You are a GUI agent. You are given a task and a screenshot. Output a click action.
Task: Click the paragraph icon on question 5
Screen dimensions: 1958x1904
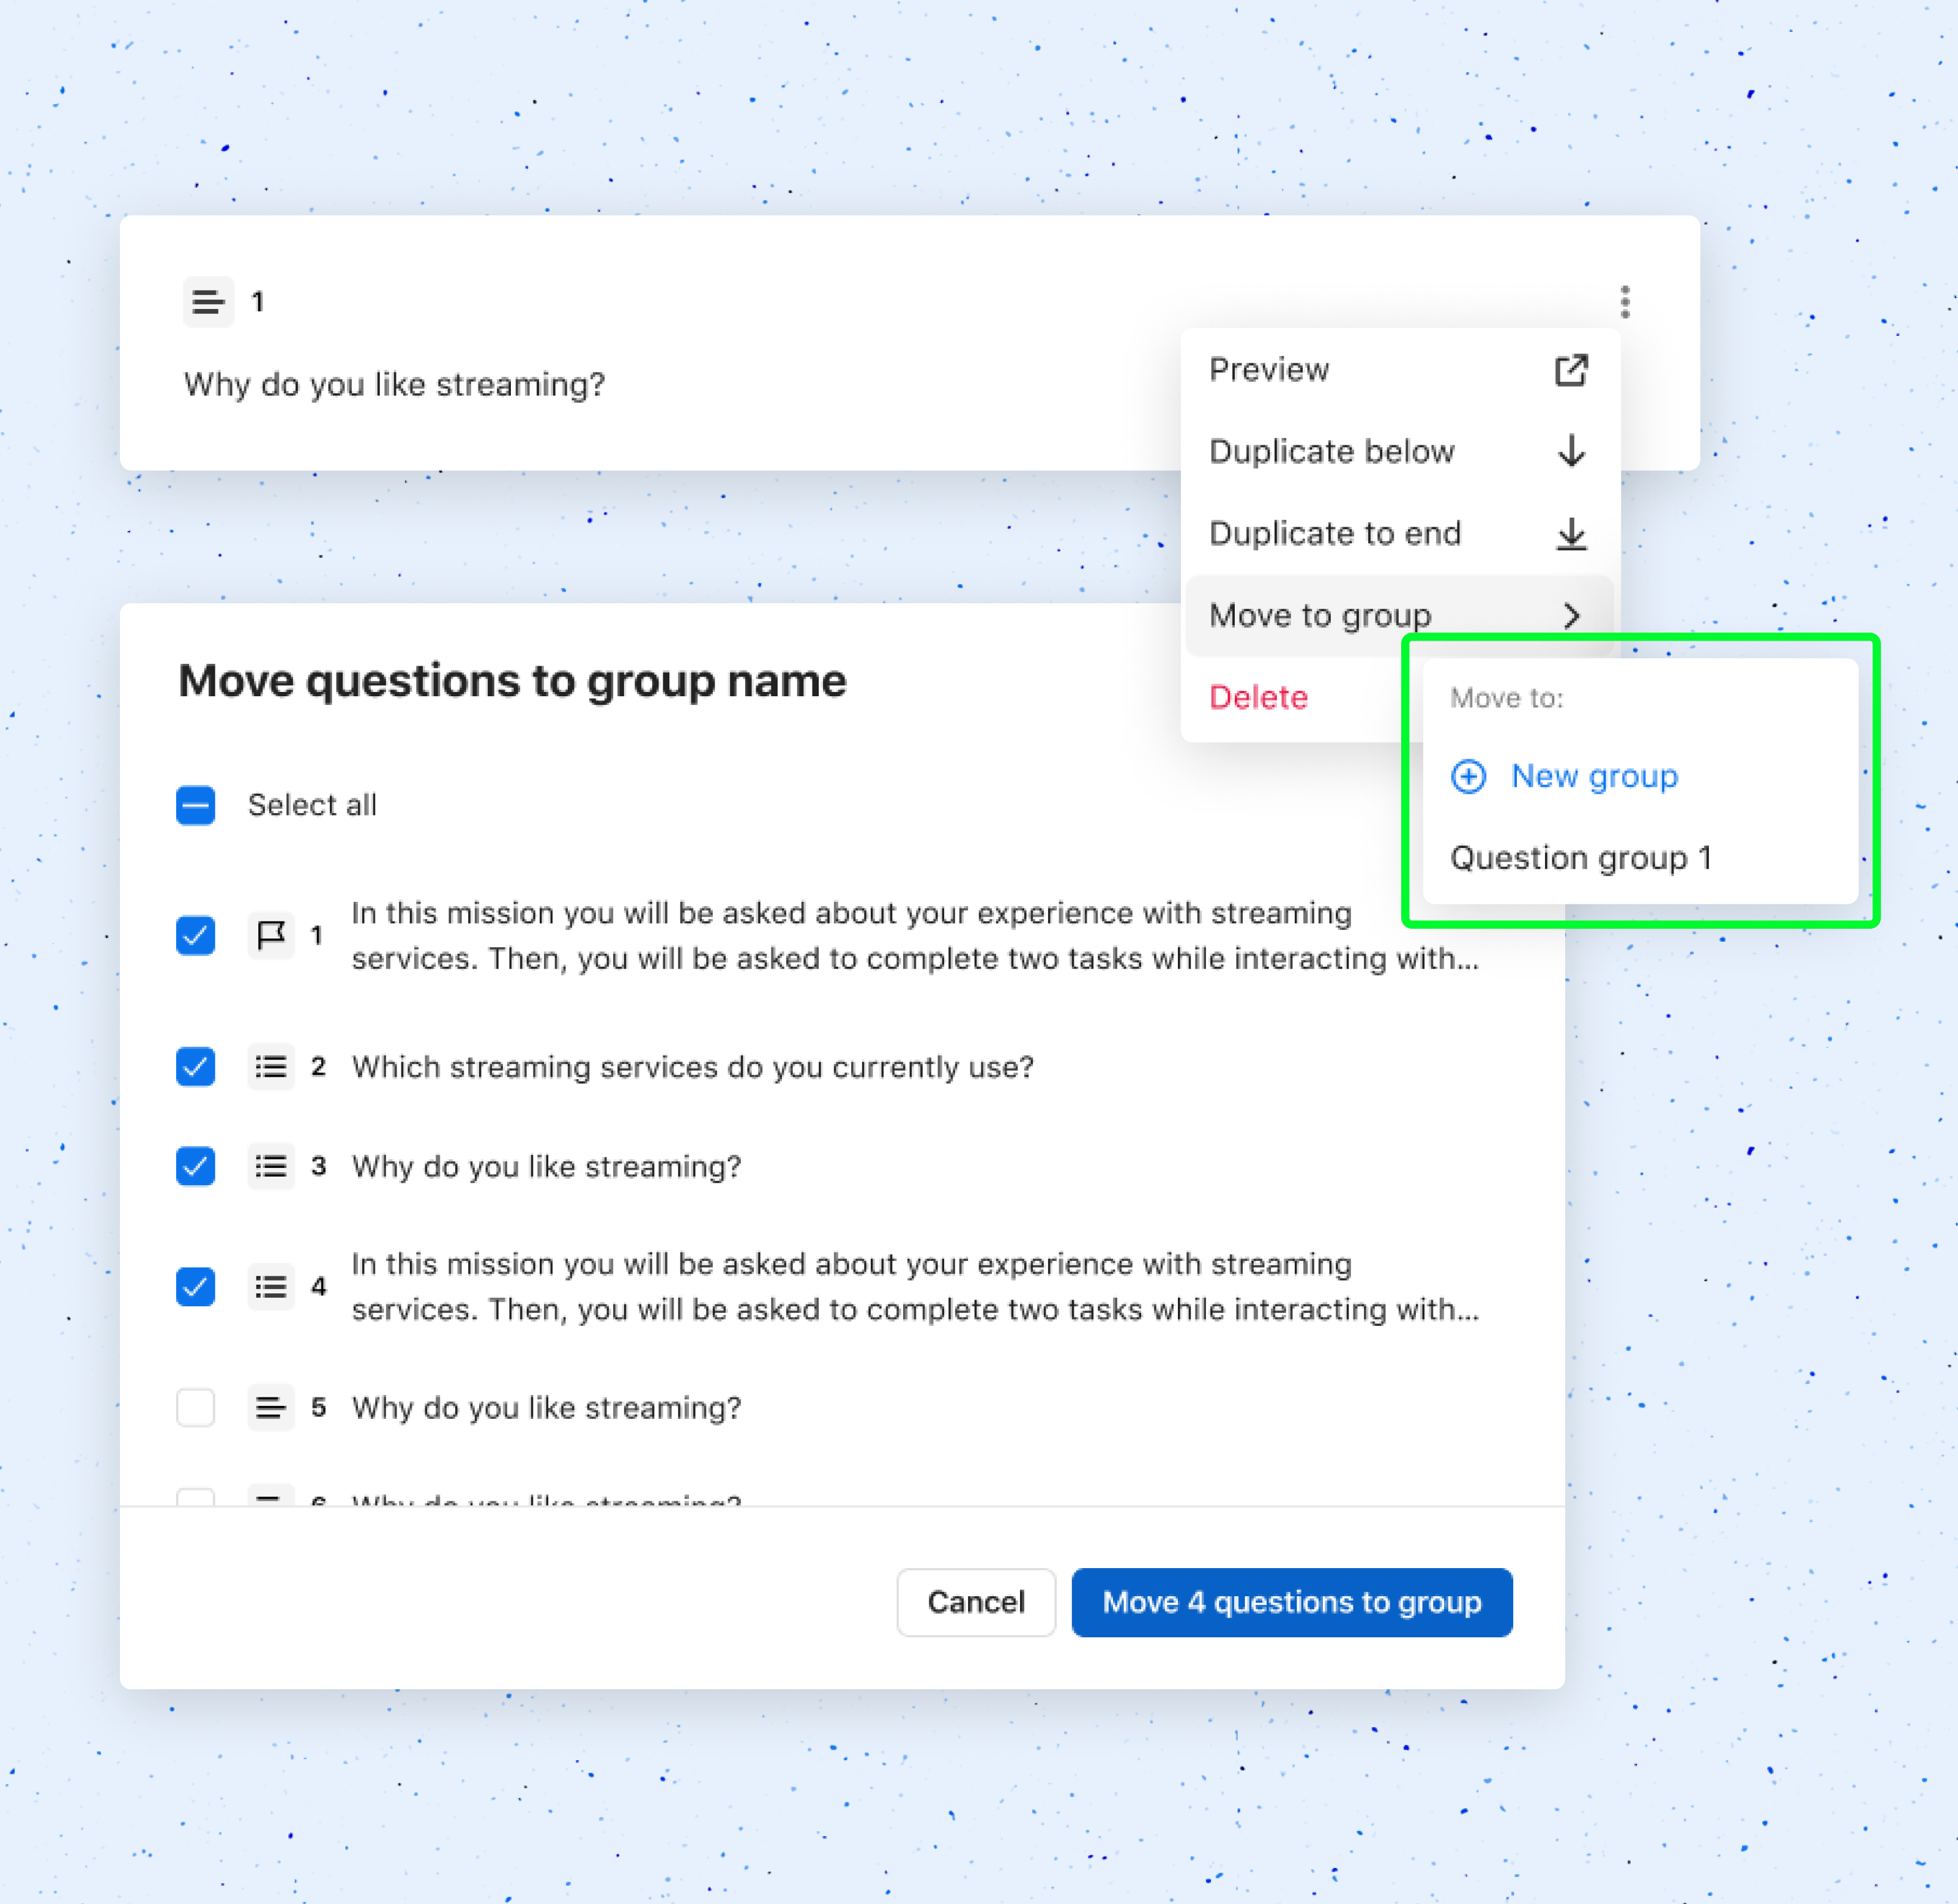coord(271,1408)
